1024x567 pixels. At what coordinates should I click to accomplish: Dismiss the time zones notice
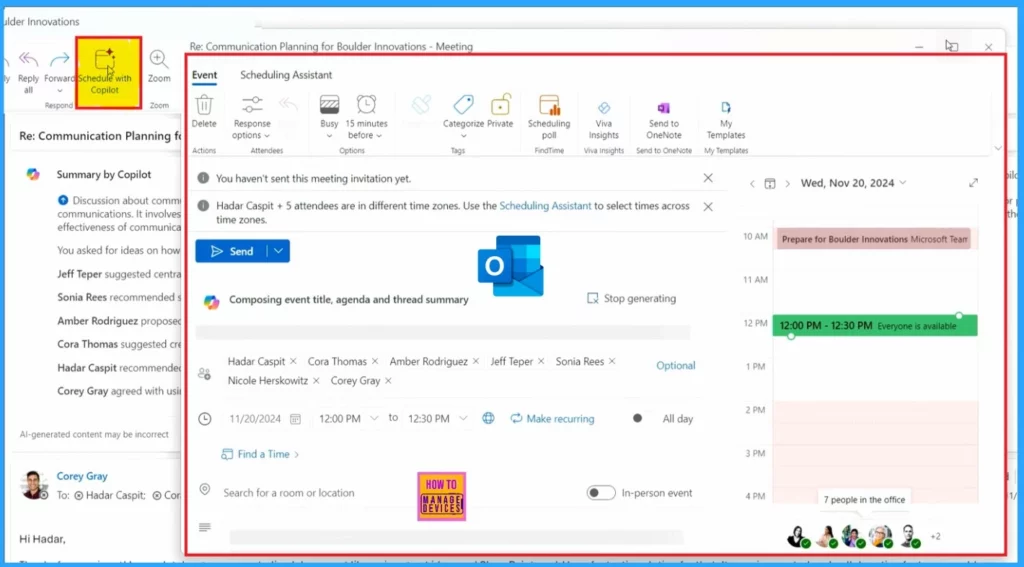[x=708, y=206]
